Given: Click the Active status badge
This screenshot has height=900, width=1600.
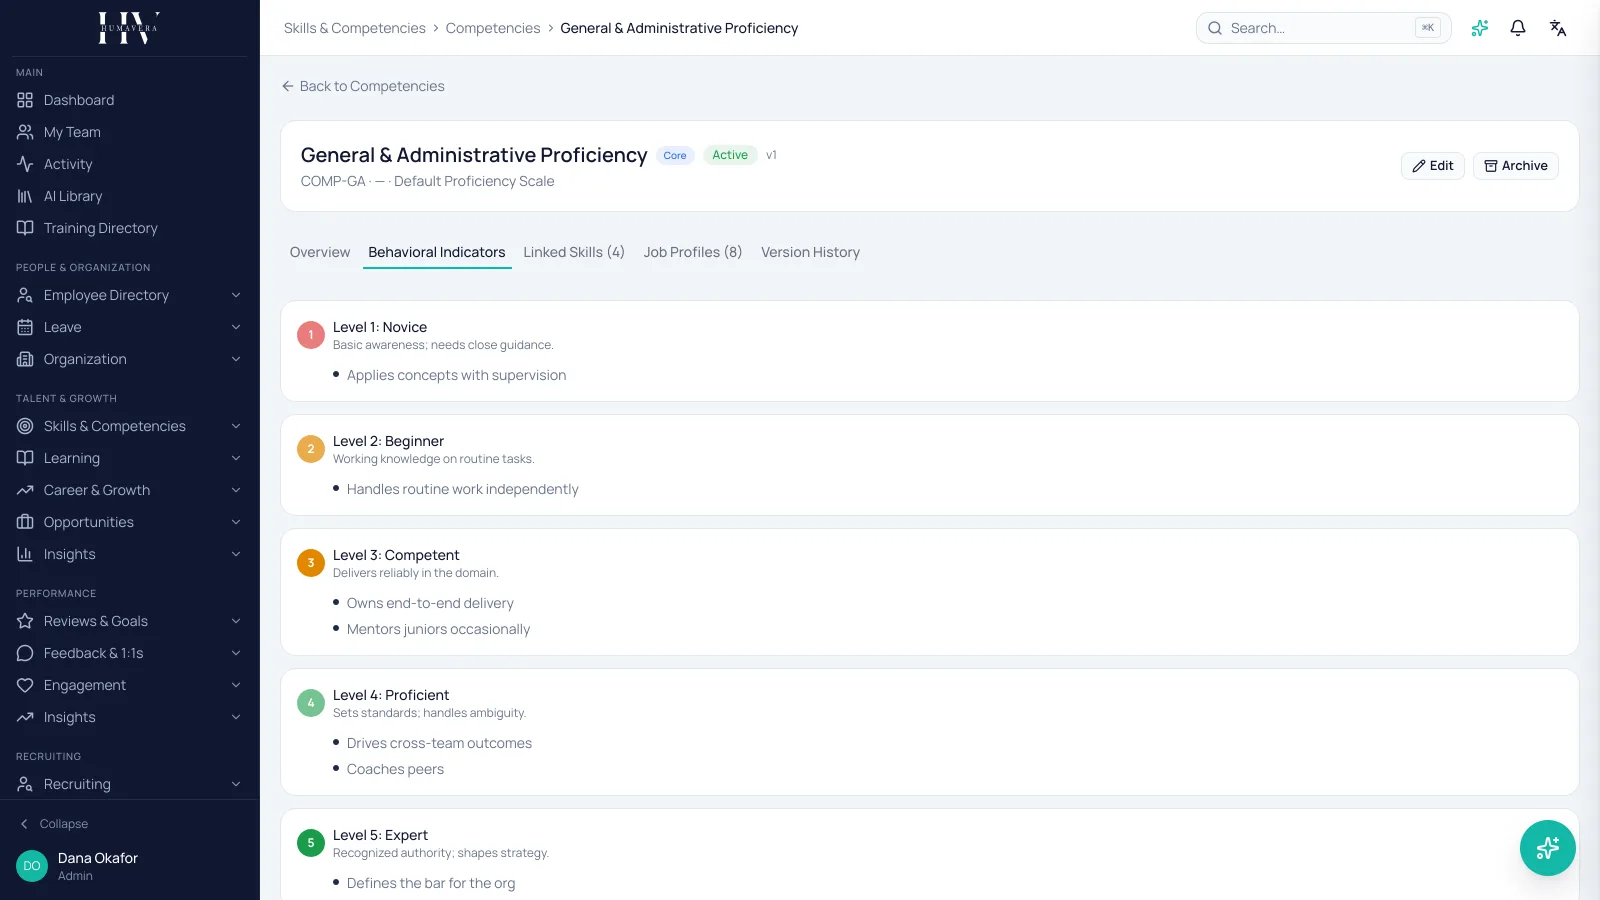Looking at the screenshot, I should point(730,155).
